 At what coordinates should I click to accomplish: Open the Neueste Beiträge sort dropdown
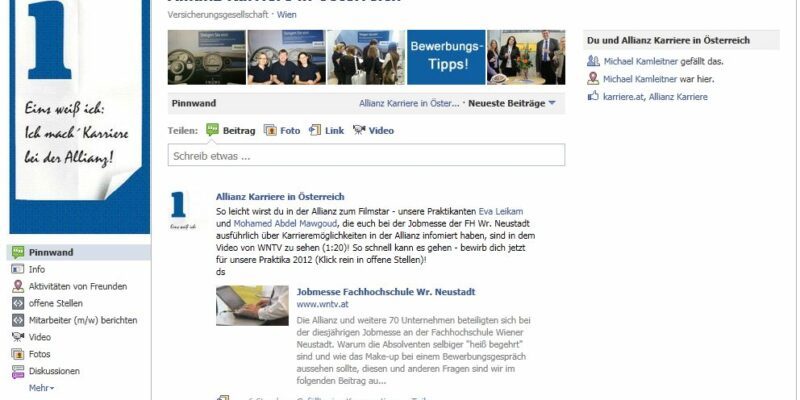(x=512, y=103)
